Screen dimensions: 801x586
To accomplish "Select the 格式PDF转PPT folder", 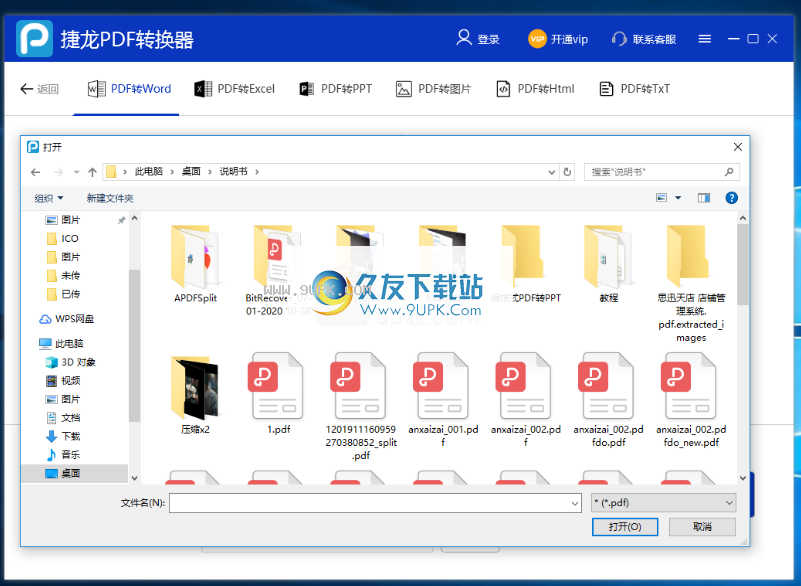I will coord(526,264).
